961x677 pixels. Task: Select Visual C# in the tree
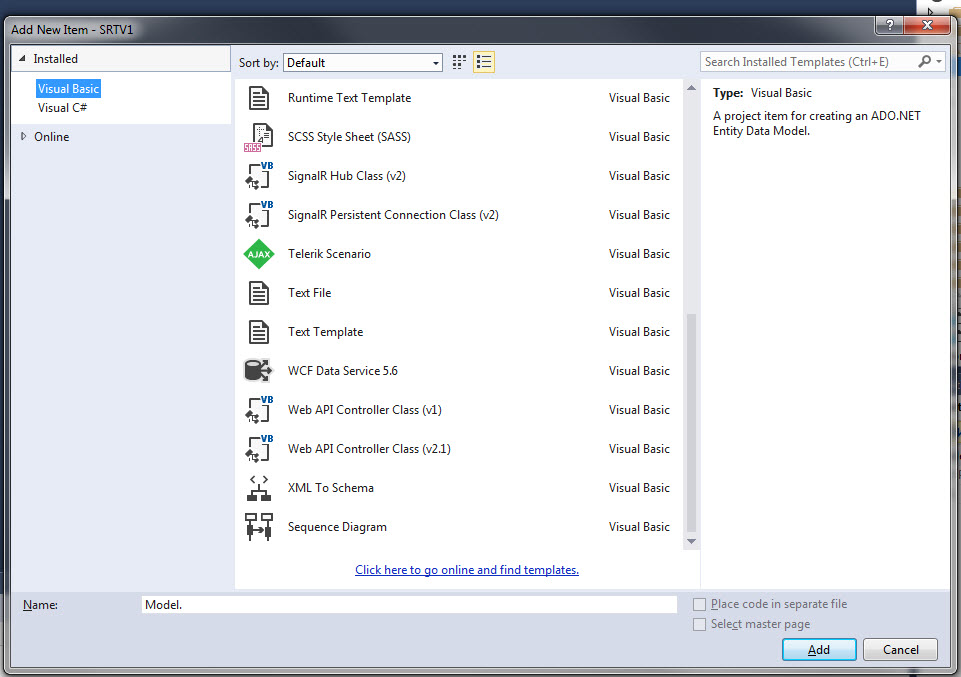[x=63, y=108]
